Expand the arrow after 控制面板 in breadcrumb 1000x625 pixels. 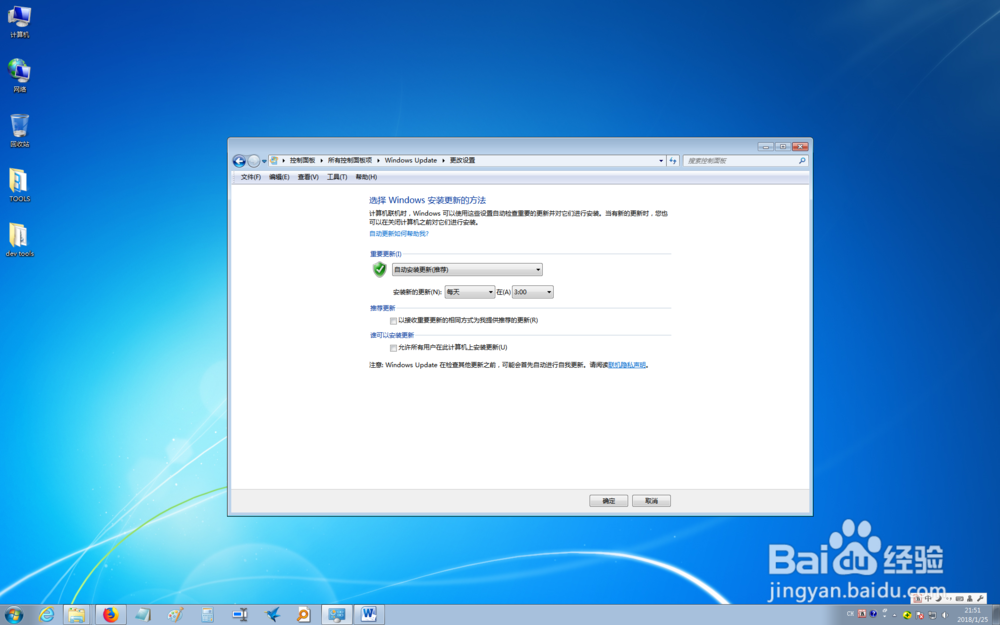(x=321, y=161)
